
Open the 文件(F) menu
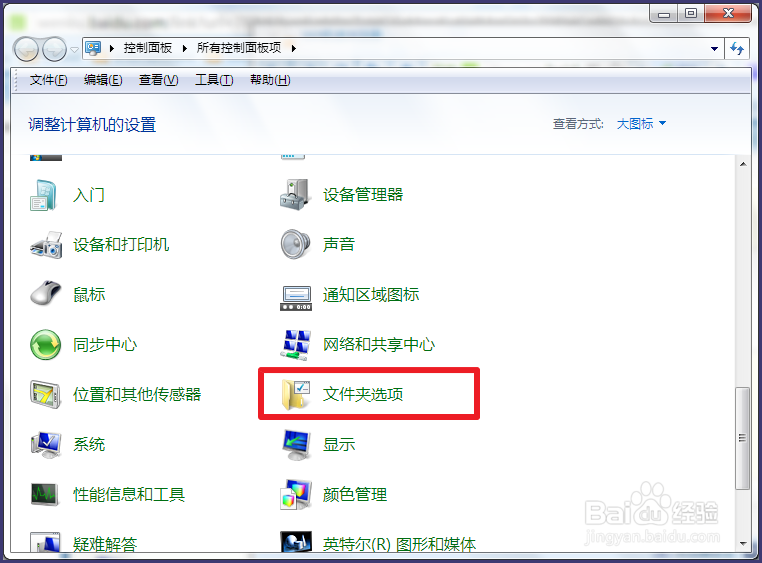tap(48, 80)
